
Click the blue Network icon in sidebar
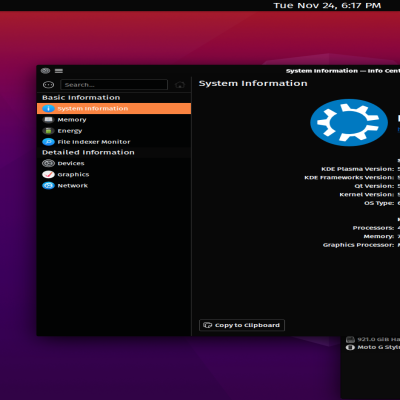point(48,186)
